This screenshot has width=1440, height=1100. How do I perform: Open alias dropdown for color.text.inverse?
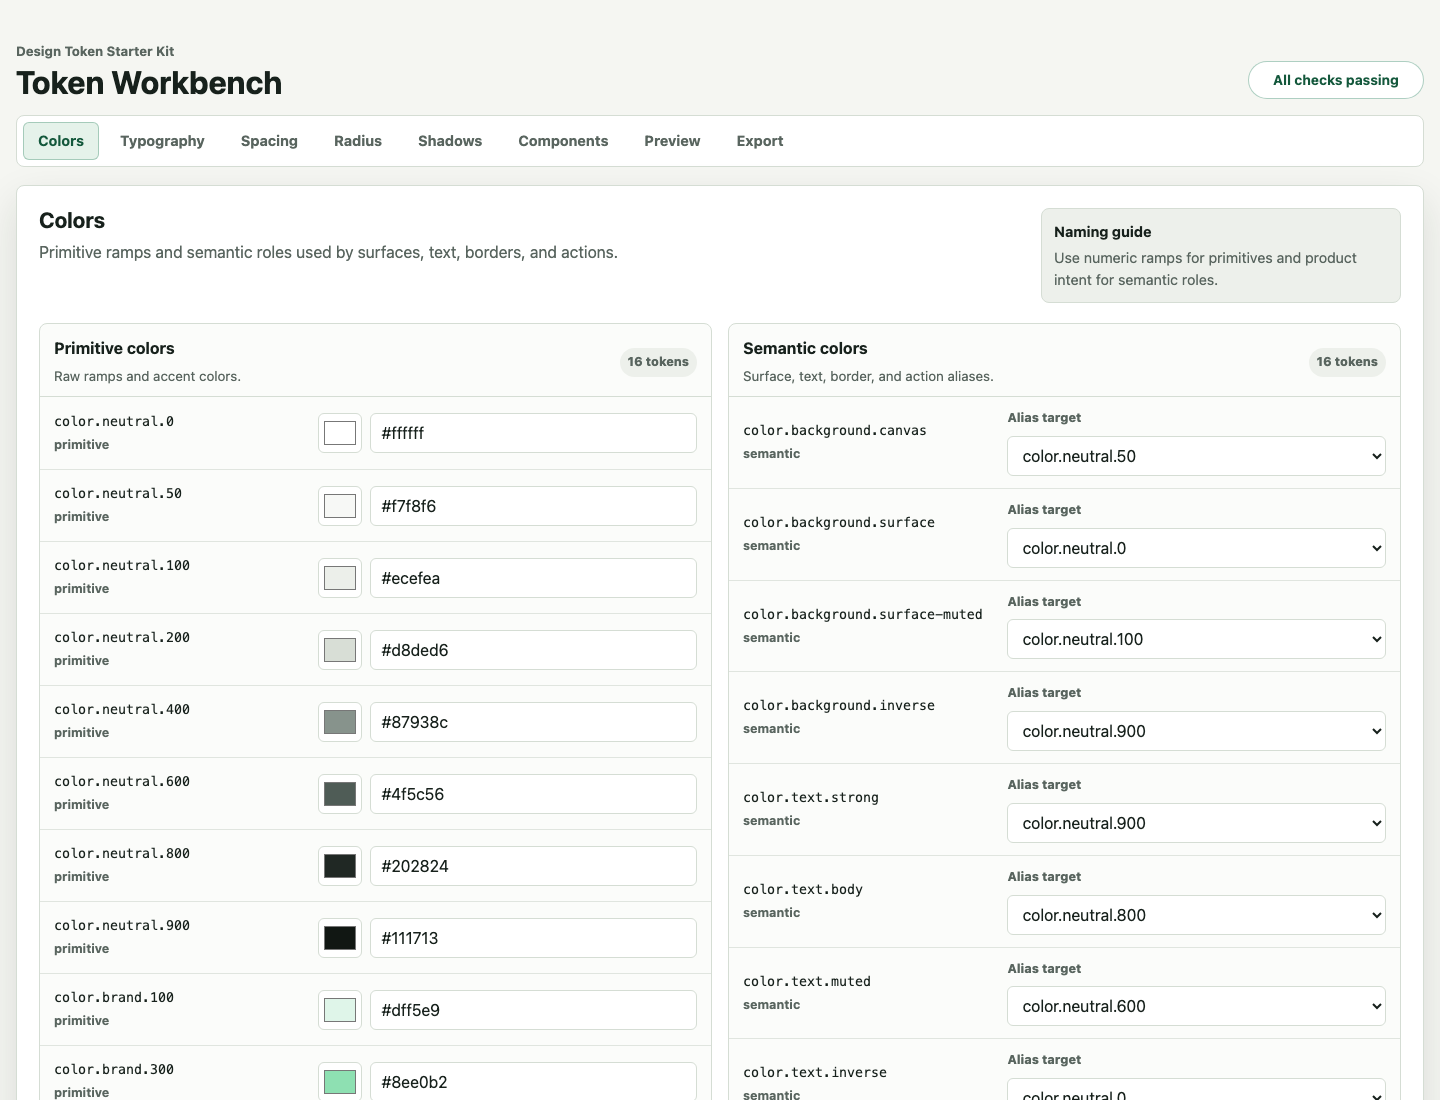[x=1196, y=1090]
